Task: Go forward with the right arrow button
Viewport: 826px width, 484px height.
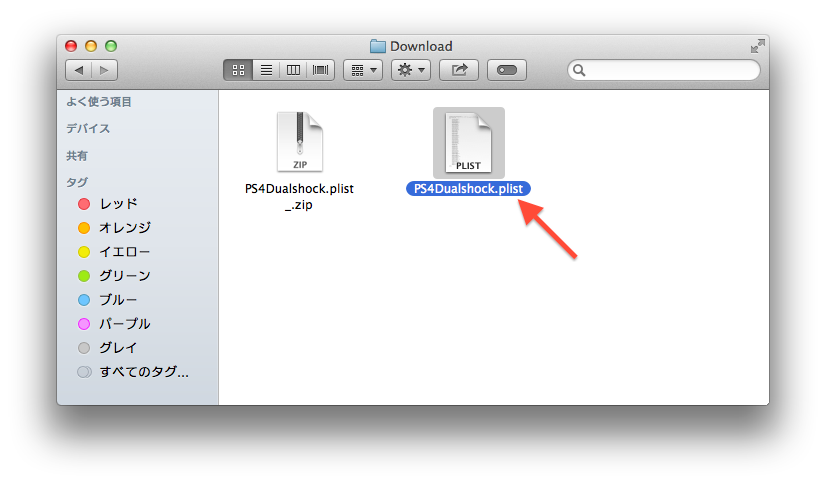Action: [104, 70]
